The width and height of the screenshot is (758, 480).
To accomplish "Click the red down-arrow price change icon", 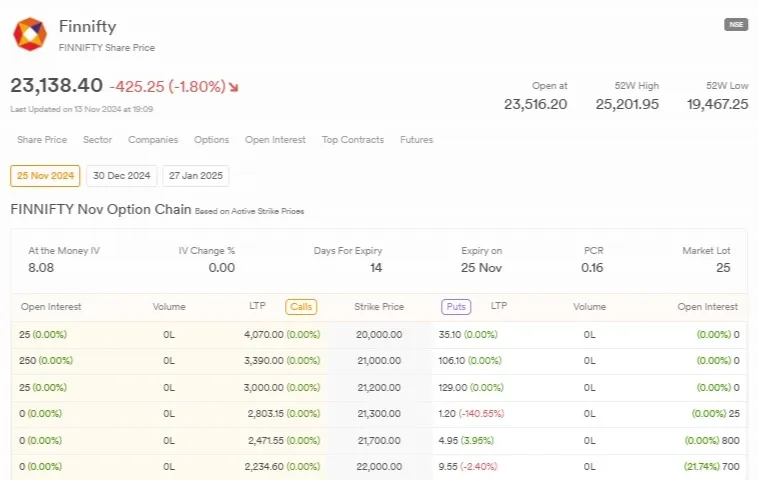I will point(234,87).
